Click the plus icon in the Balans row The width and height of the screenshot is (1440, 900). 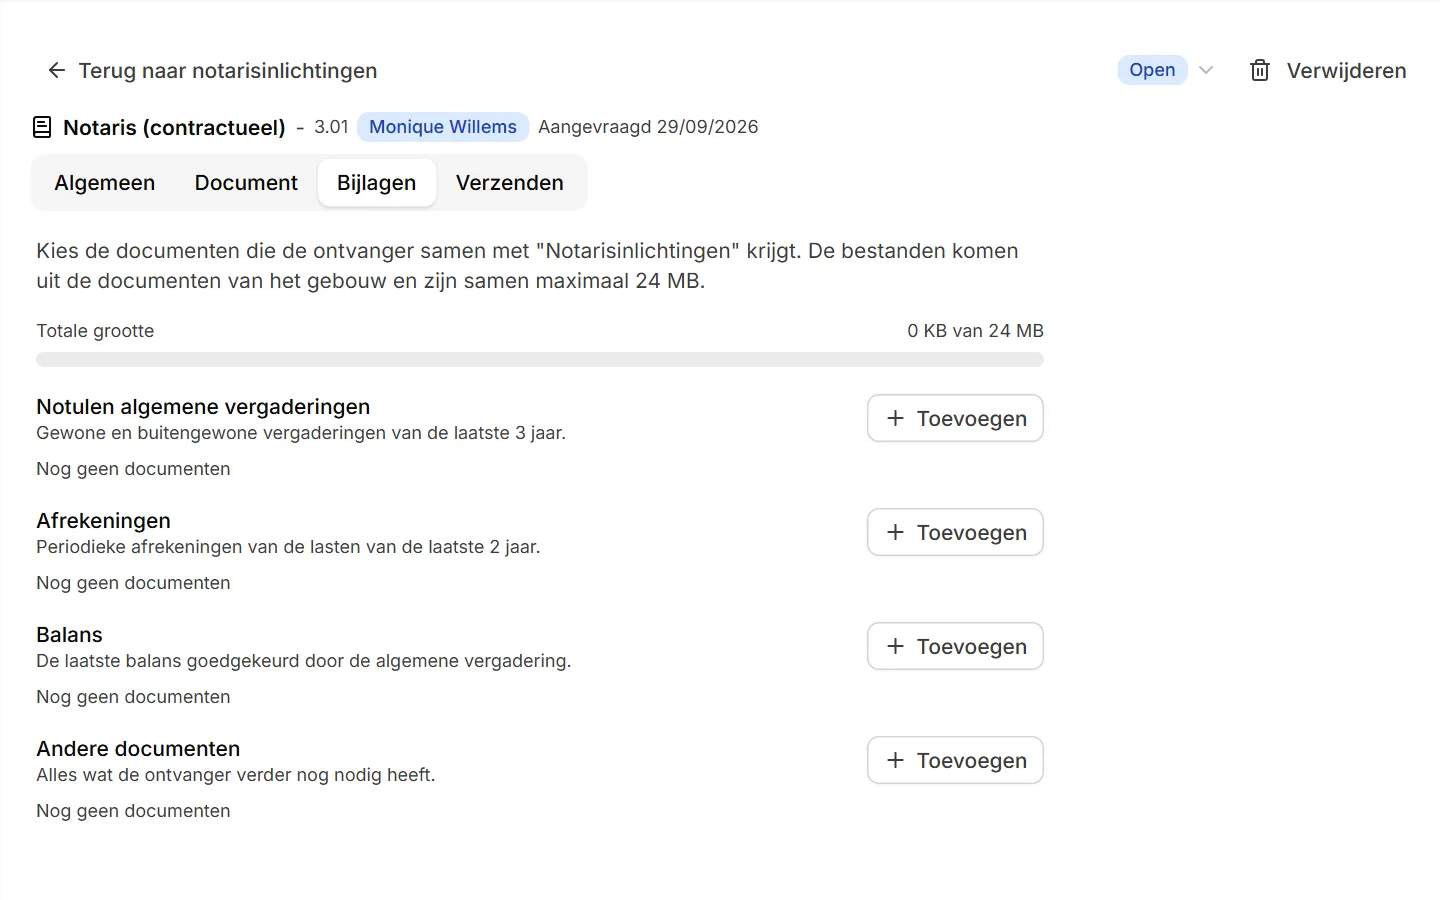point(895,646)
